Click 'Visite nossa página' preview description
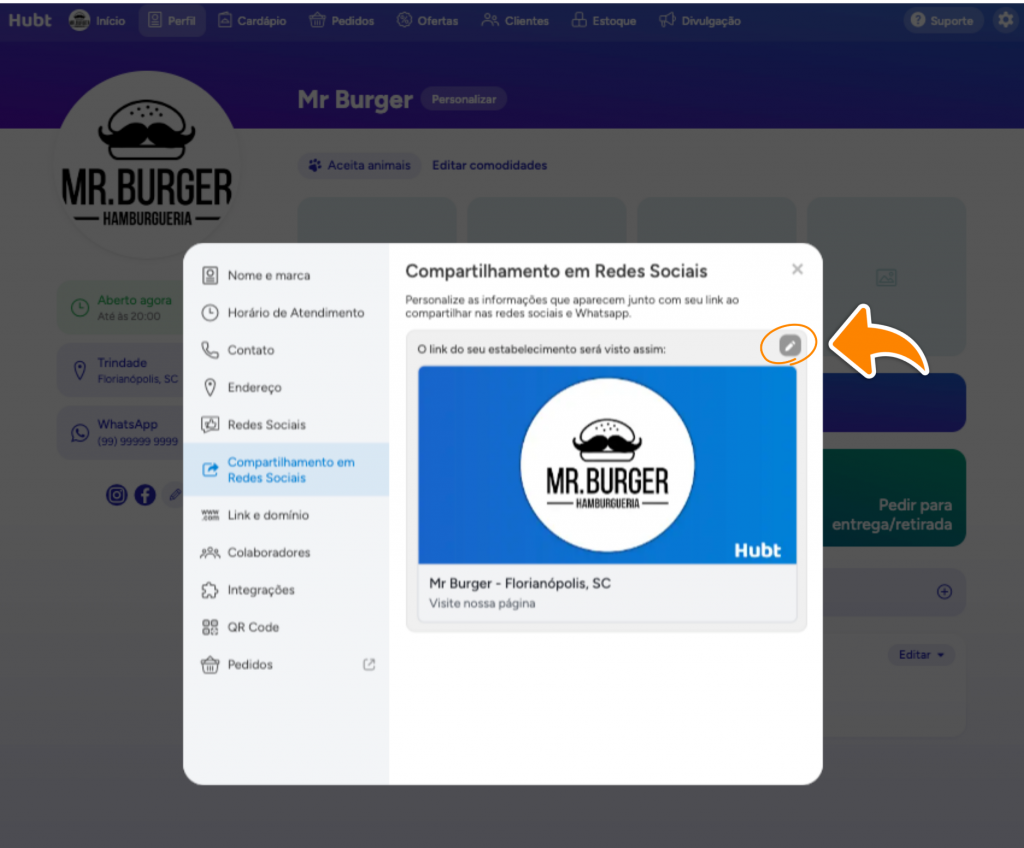This screenshot has height=848, width=1024. 482,604
